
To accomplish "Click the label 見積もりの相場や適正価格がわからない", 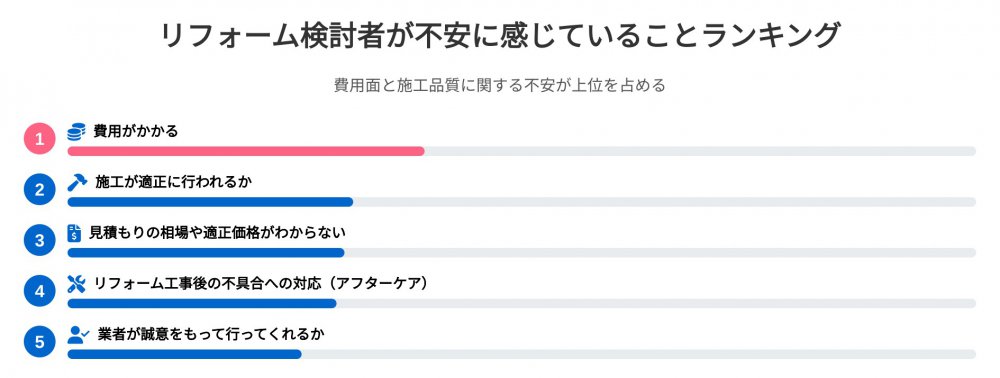I will click(x=217, y=233).
